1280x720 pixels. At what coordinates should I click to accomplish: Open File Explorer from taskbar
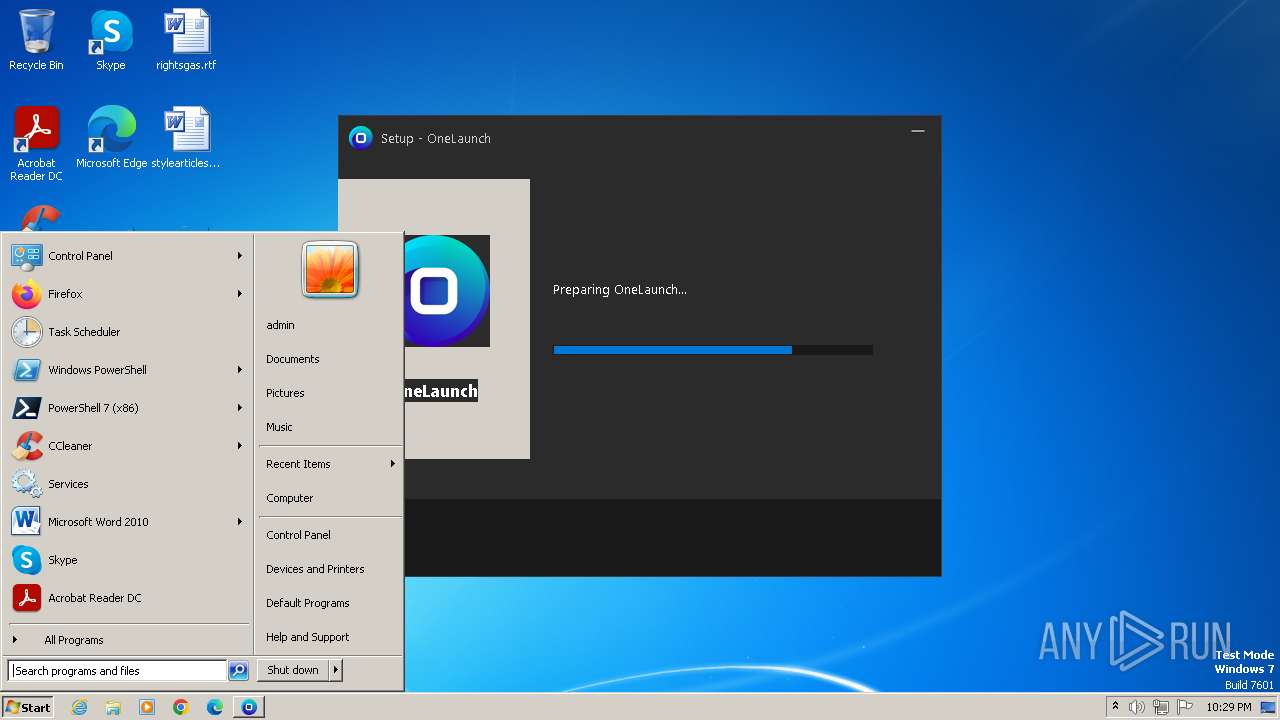[x=113, y=707]
